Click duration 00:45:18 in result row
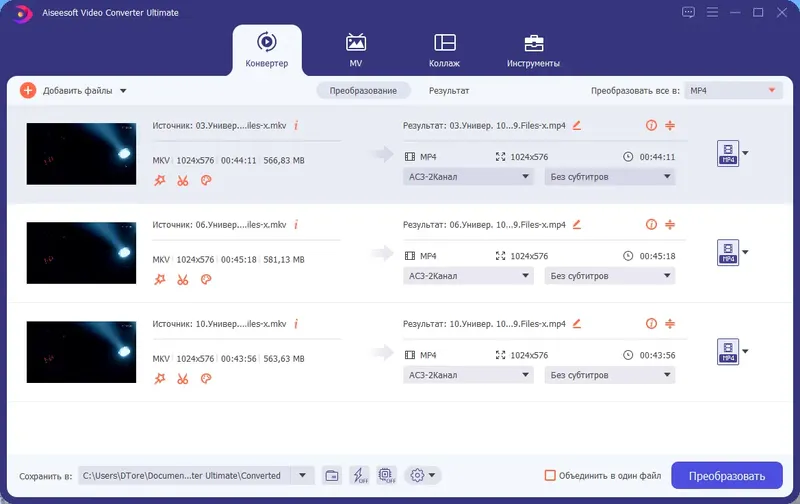800x504 pixels. [x=657, y=256]
